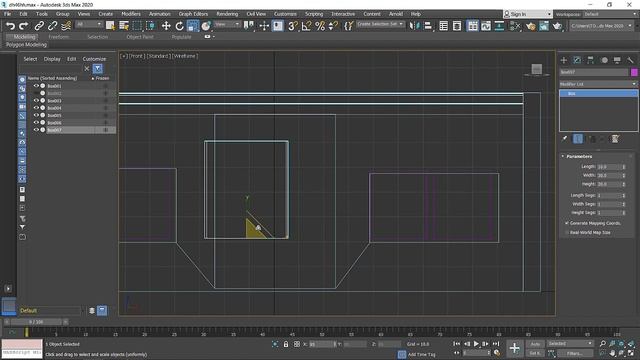This screenshot has height=360, width=640.
Task: Activate the Select and Move tool
Action: [x=166, y=26]
